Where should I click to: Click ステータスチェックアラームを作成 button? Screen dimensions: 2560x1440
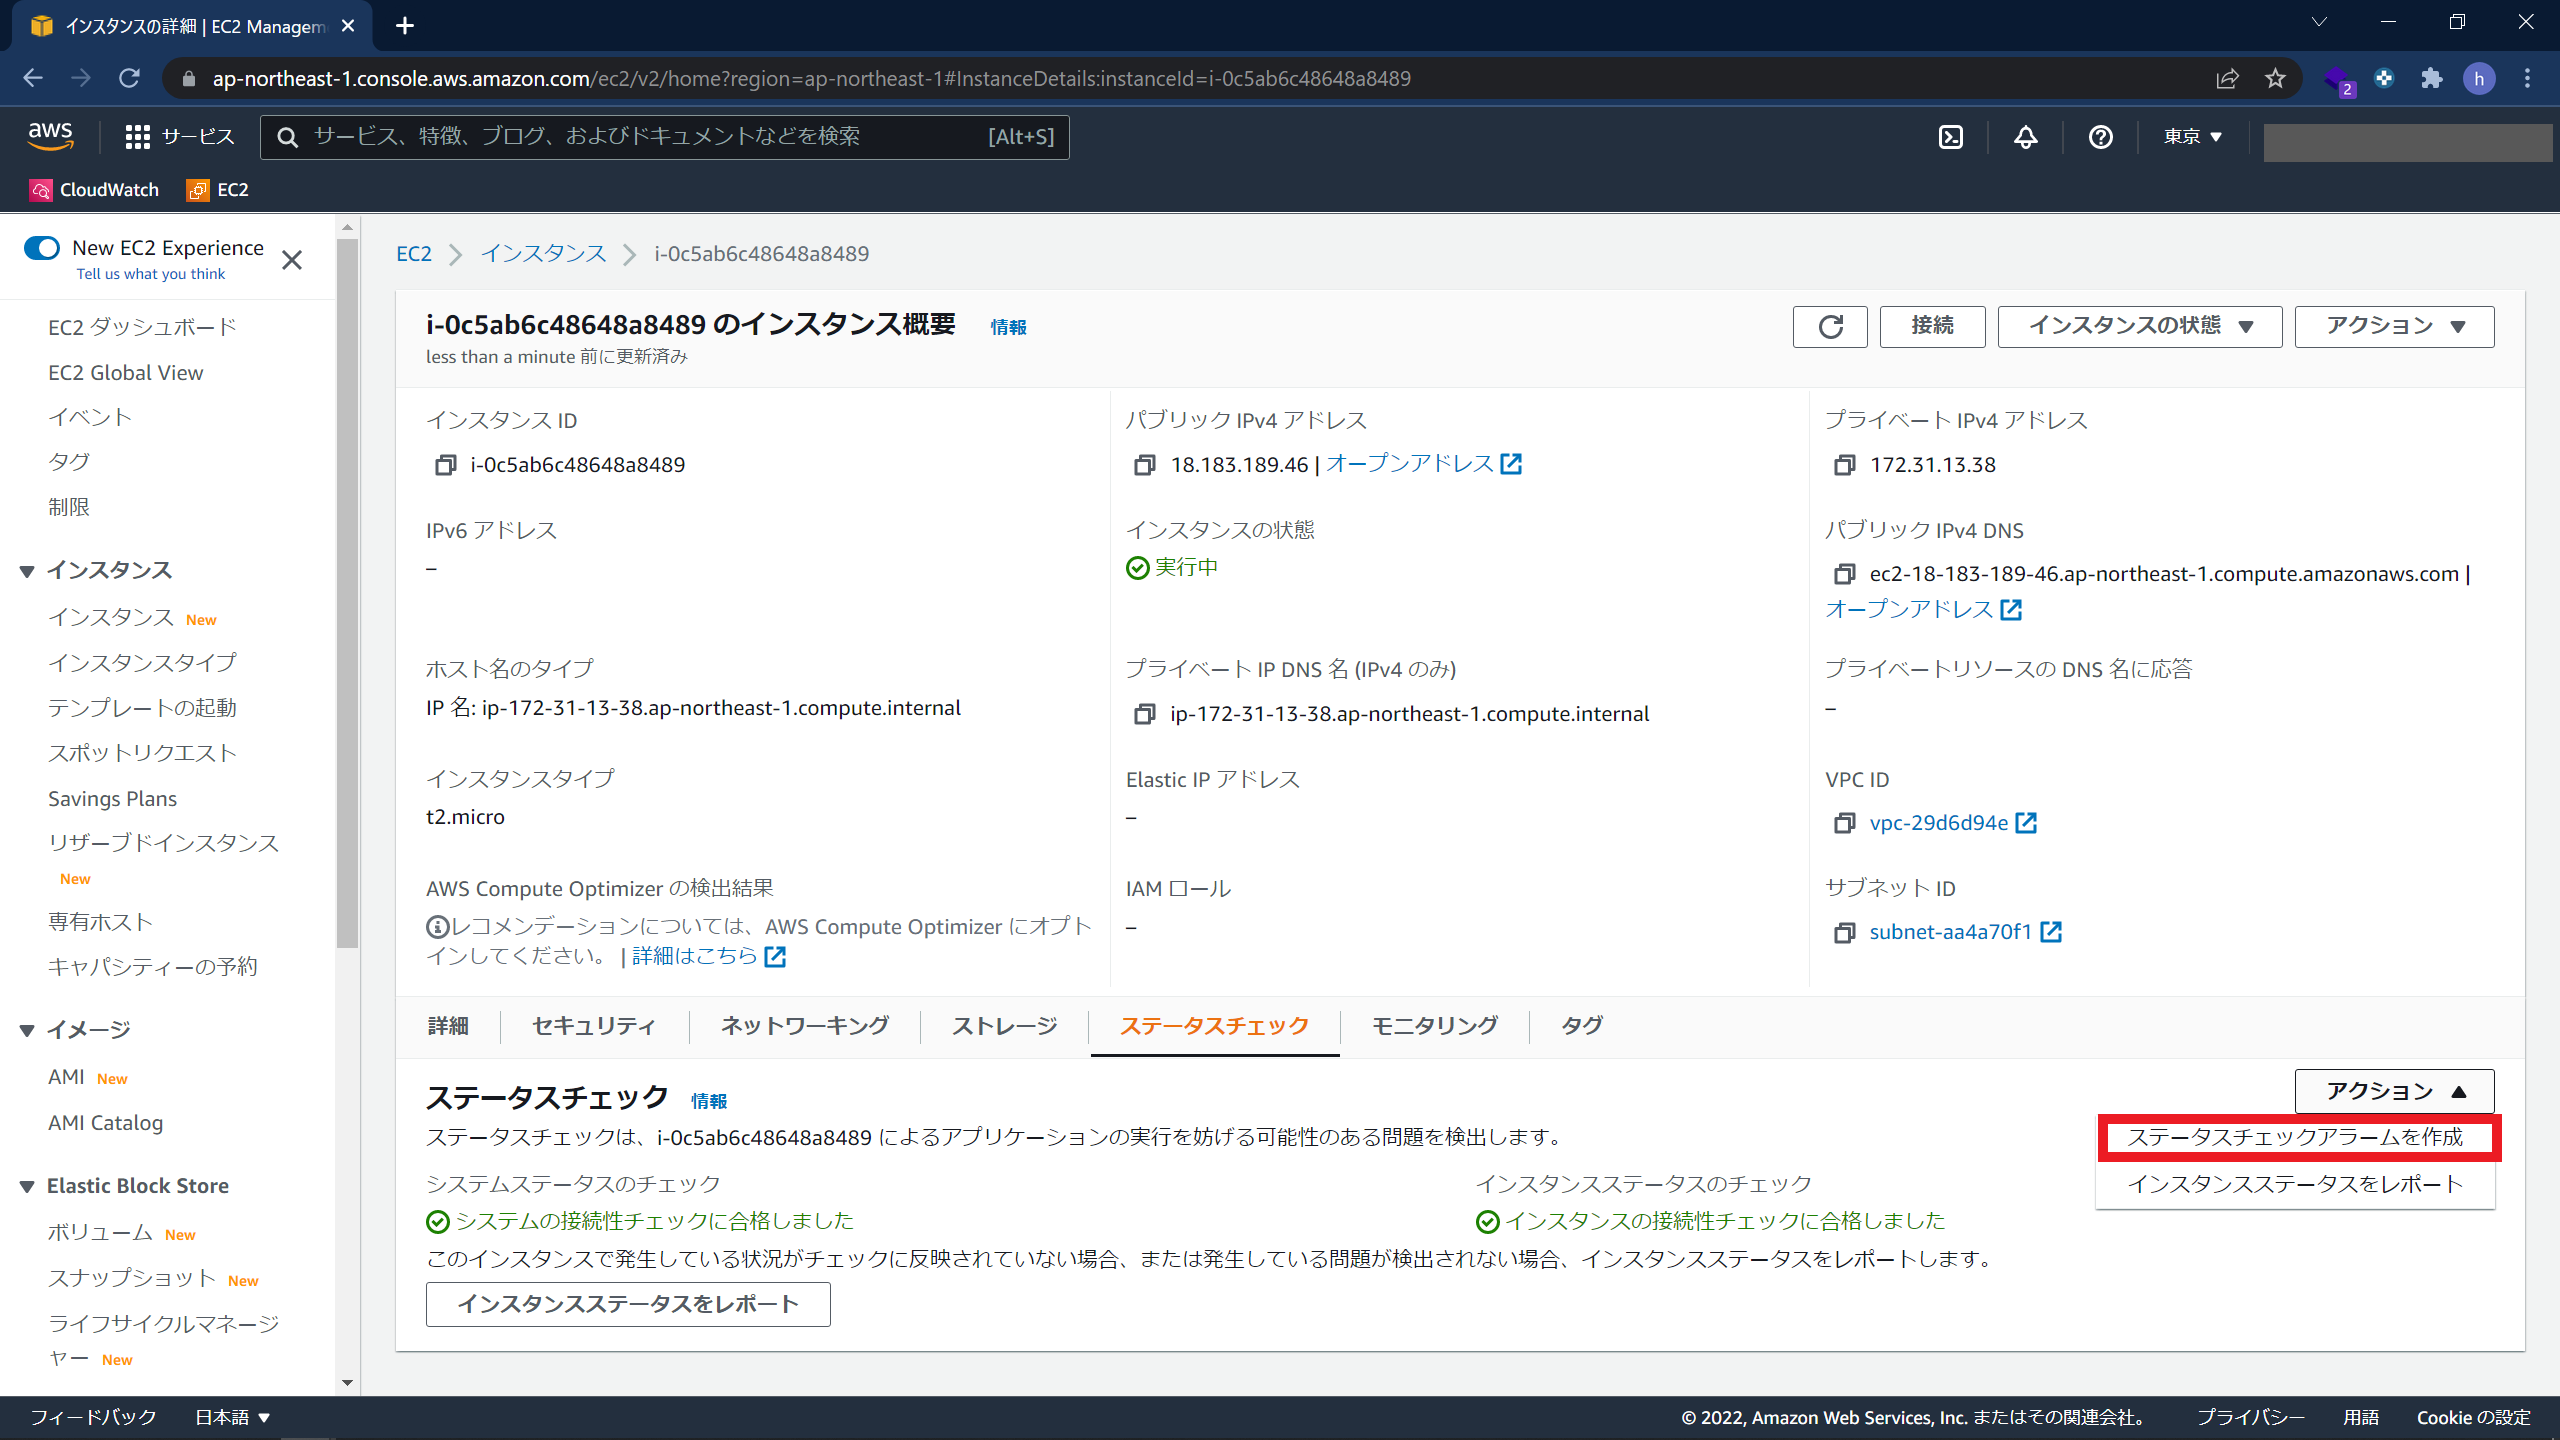pos(2296,1136)
